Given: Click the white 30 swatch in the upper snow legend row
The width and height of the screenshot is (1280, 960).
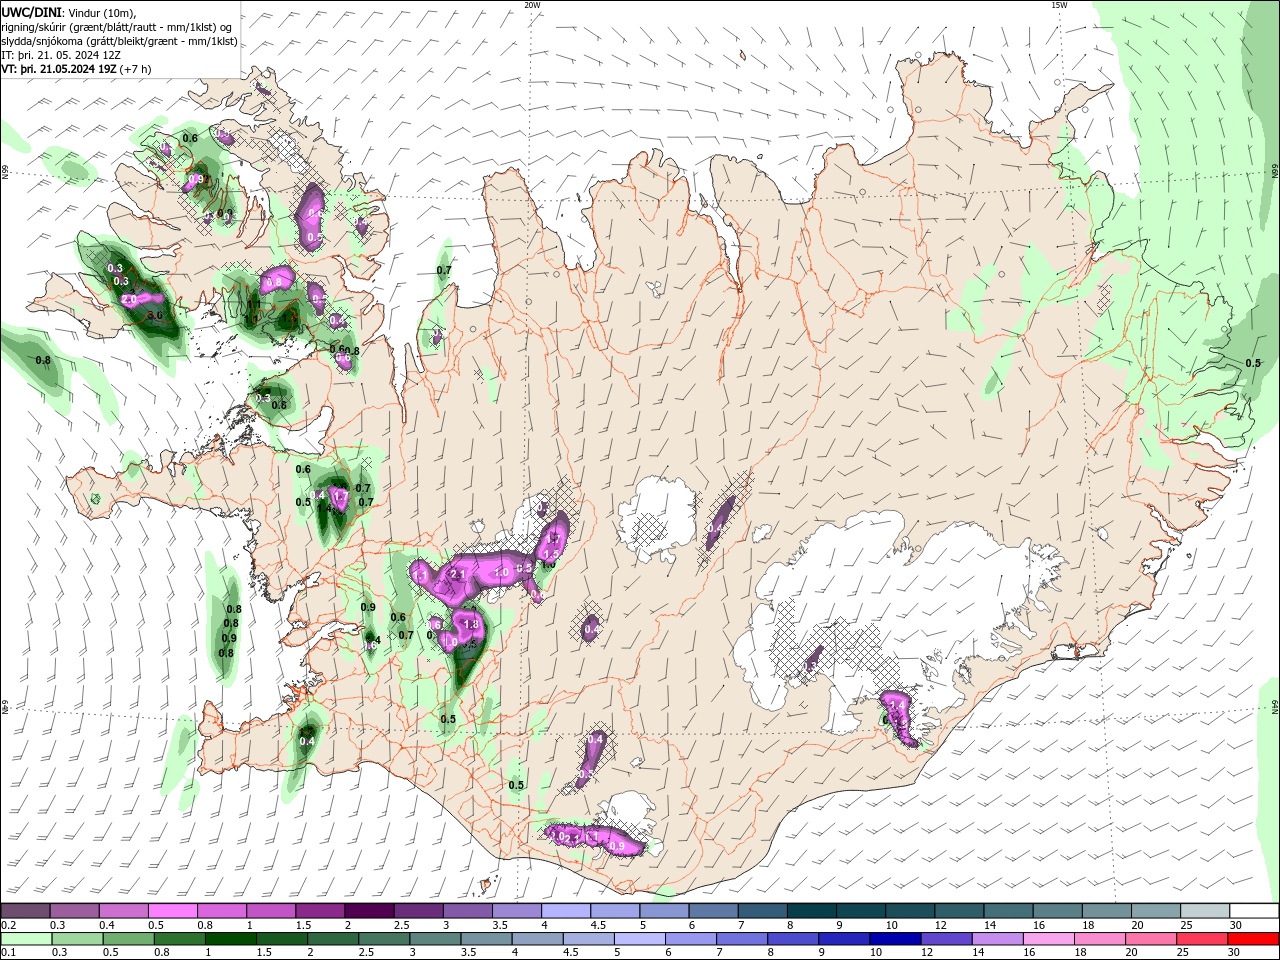Looking at the screenshot, I should [x=1255, y=911].
